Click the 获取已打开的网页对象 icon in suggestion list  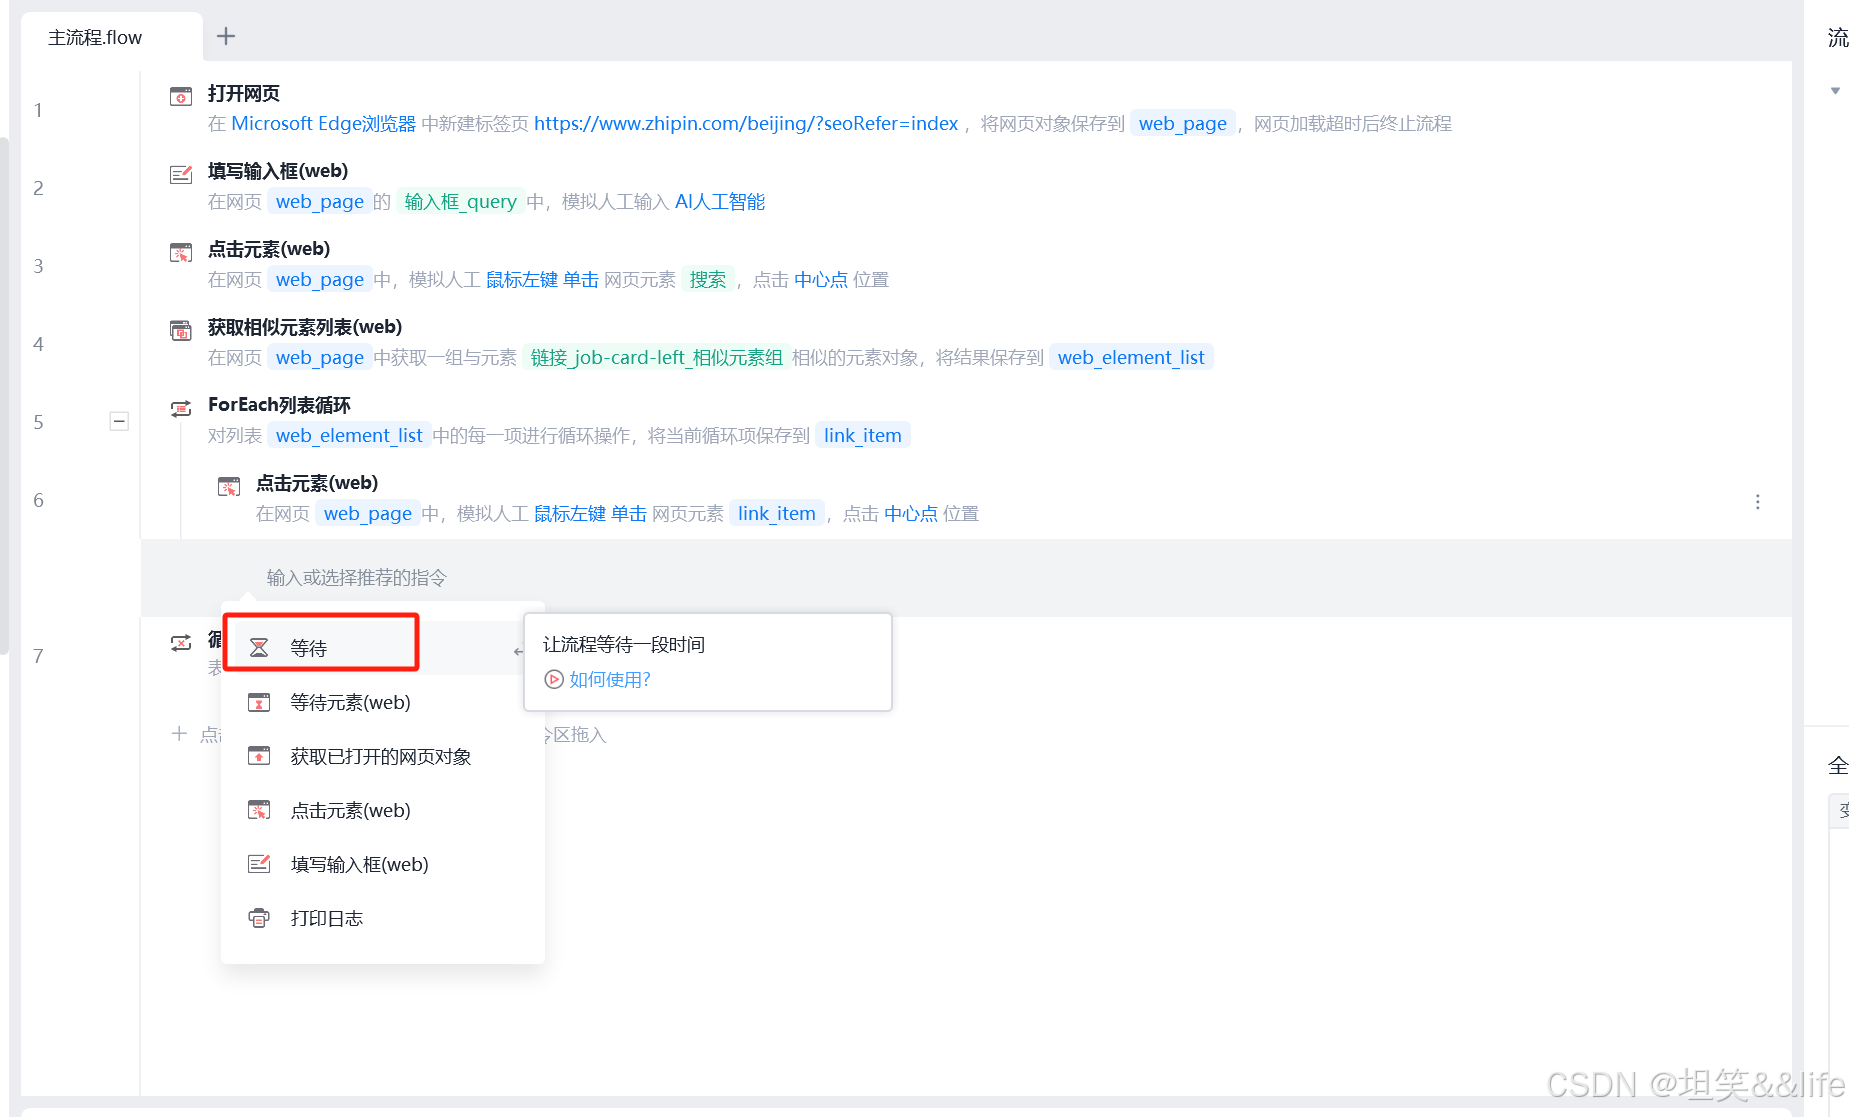[x=259, y=756]
